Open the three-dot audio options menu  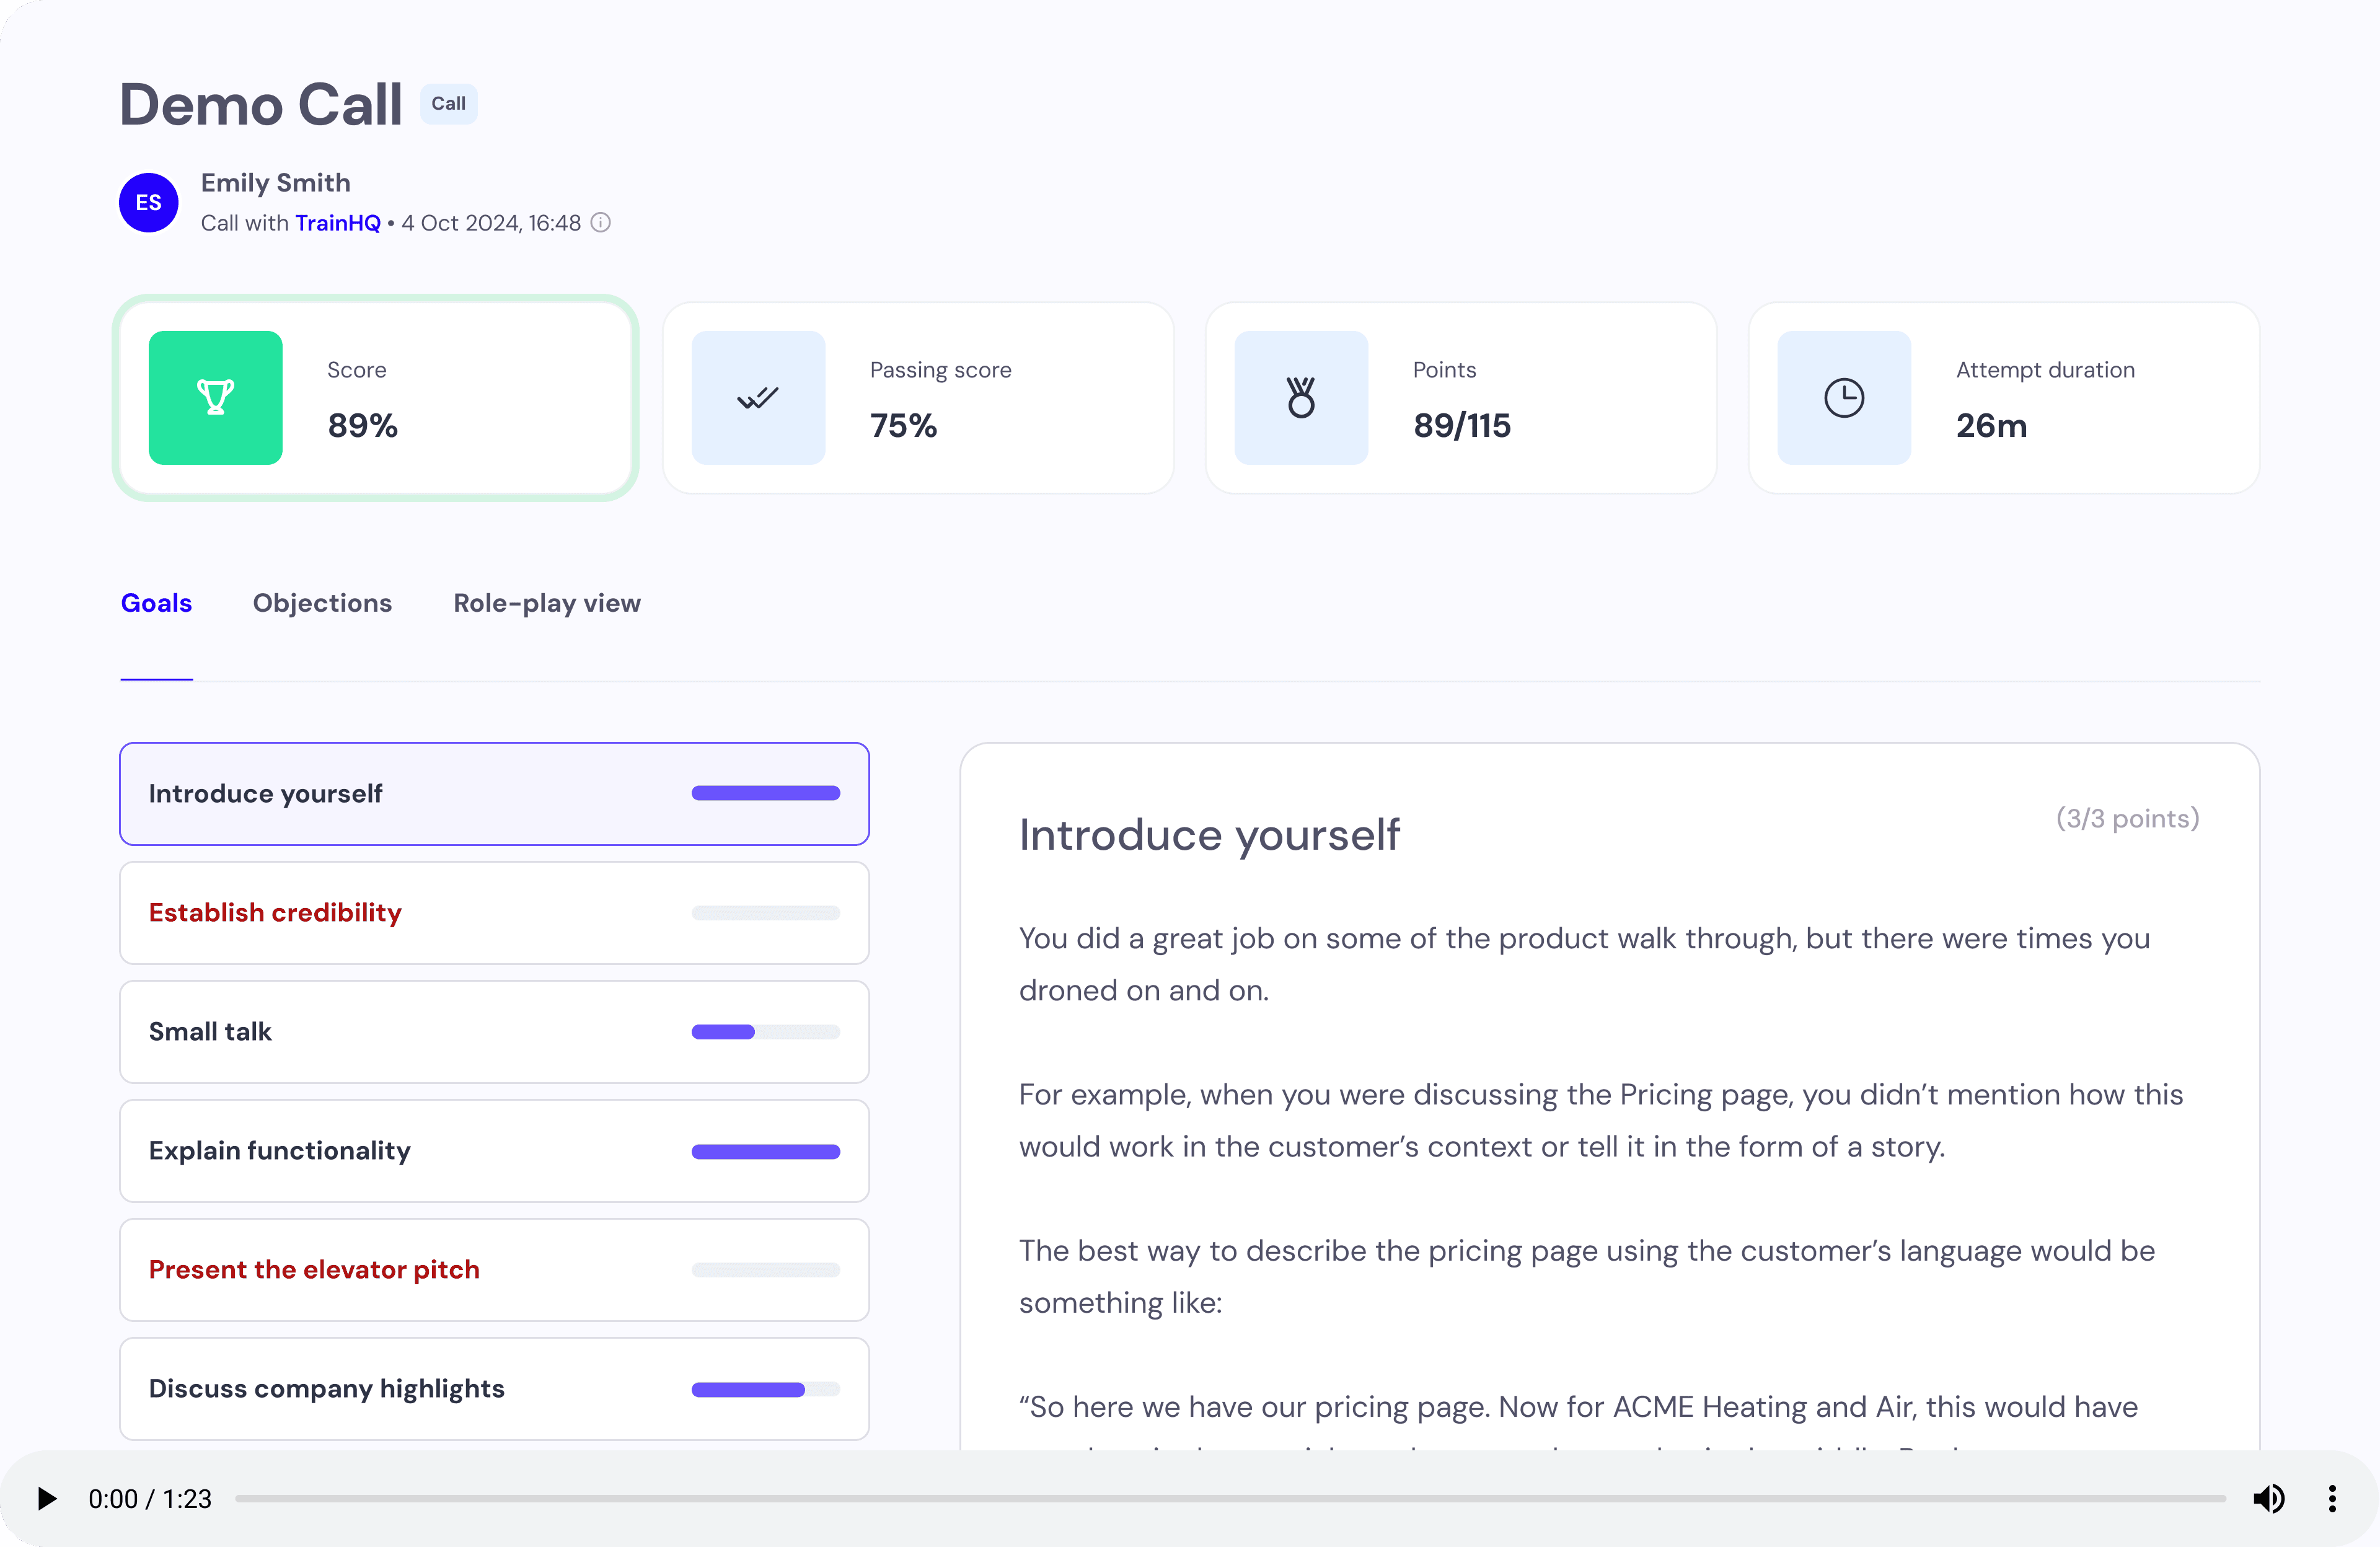click(2332, 1498)
